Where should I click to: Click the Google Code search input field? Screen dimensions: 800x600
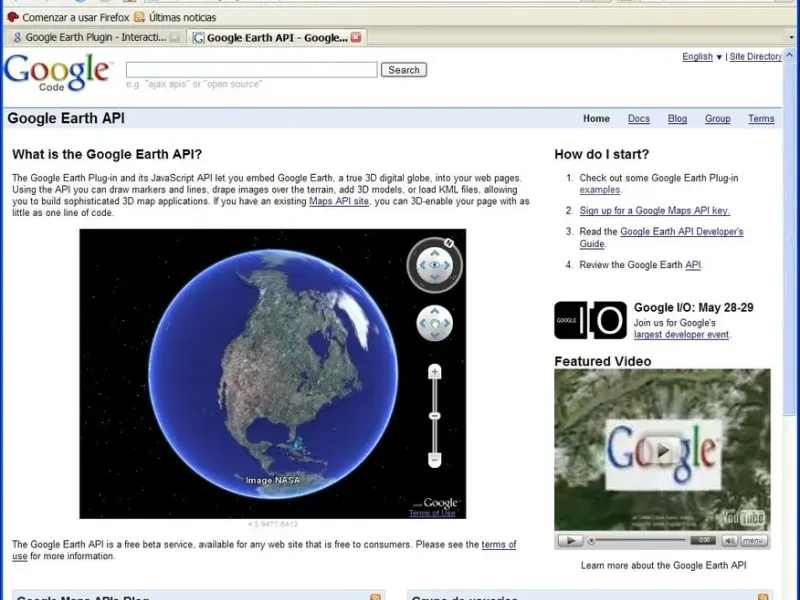click(251, 70)
